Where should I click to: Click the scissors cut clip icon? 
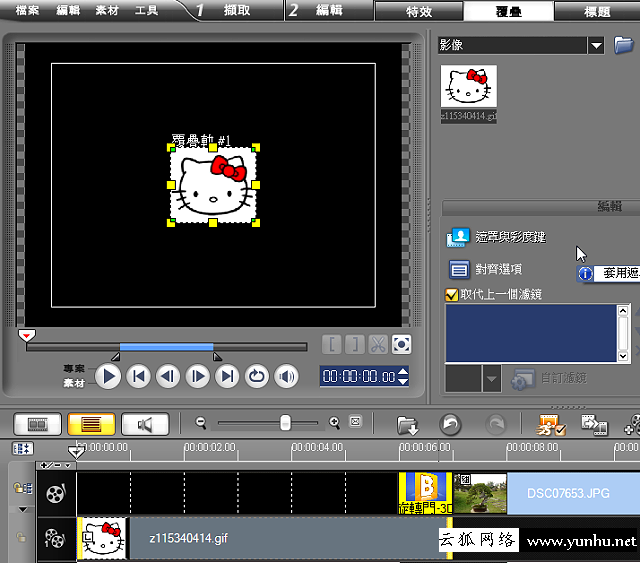pyautogui.click(x=378, y=345)
